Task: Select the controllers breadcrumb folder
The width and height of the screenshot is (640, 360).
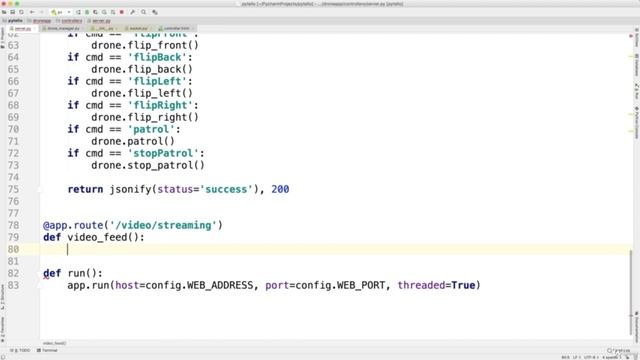Action: click(x=69, y=20)
